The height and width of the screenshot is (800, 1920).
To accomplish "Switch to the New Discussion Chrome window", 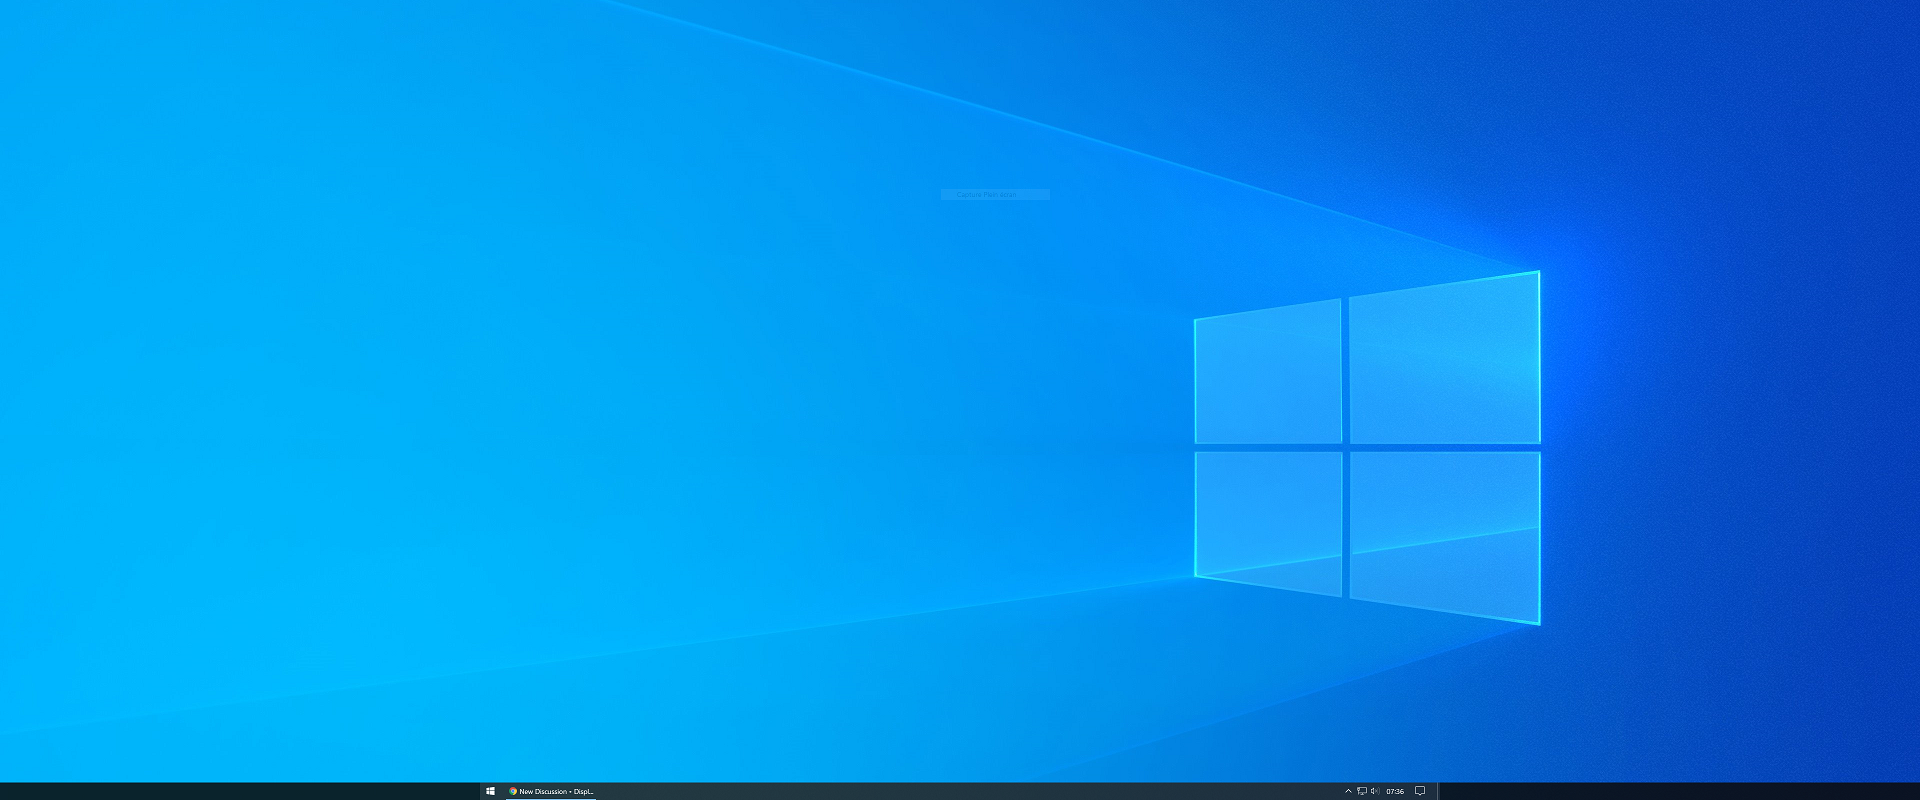I will [x=551, y=791].
